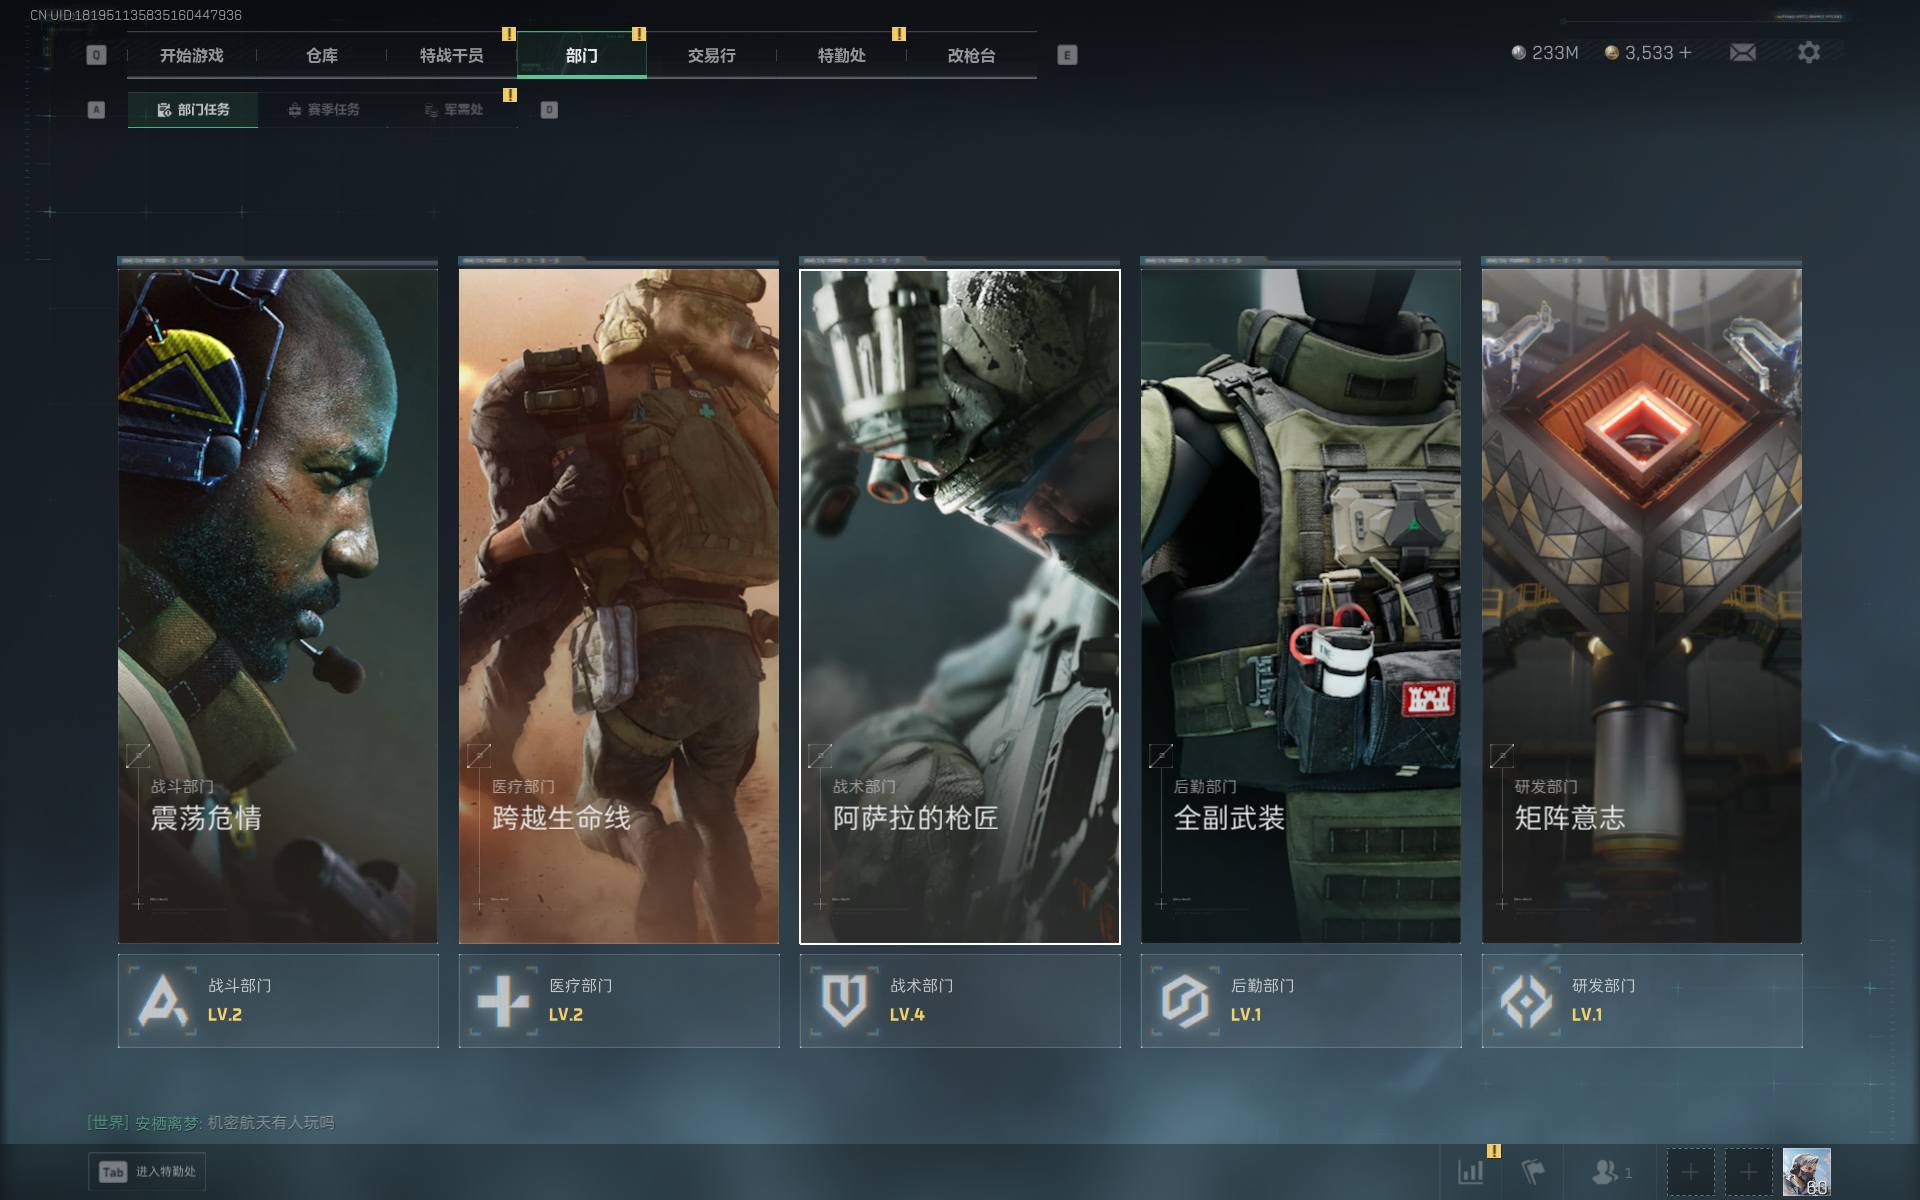This screenshot has width=1920, height=1200.
Task: Click the first empty squad slot plus
Action: (x=1690, y=1171)
